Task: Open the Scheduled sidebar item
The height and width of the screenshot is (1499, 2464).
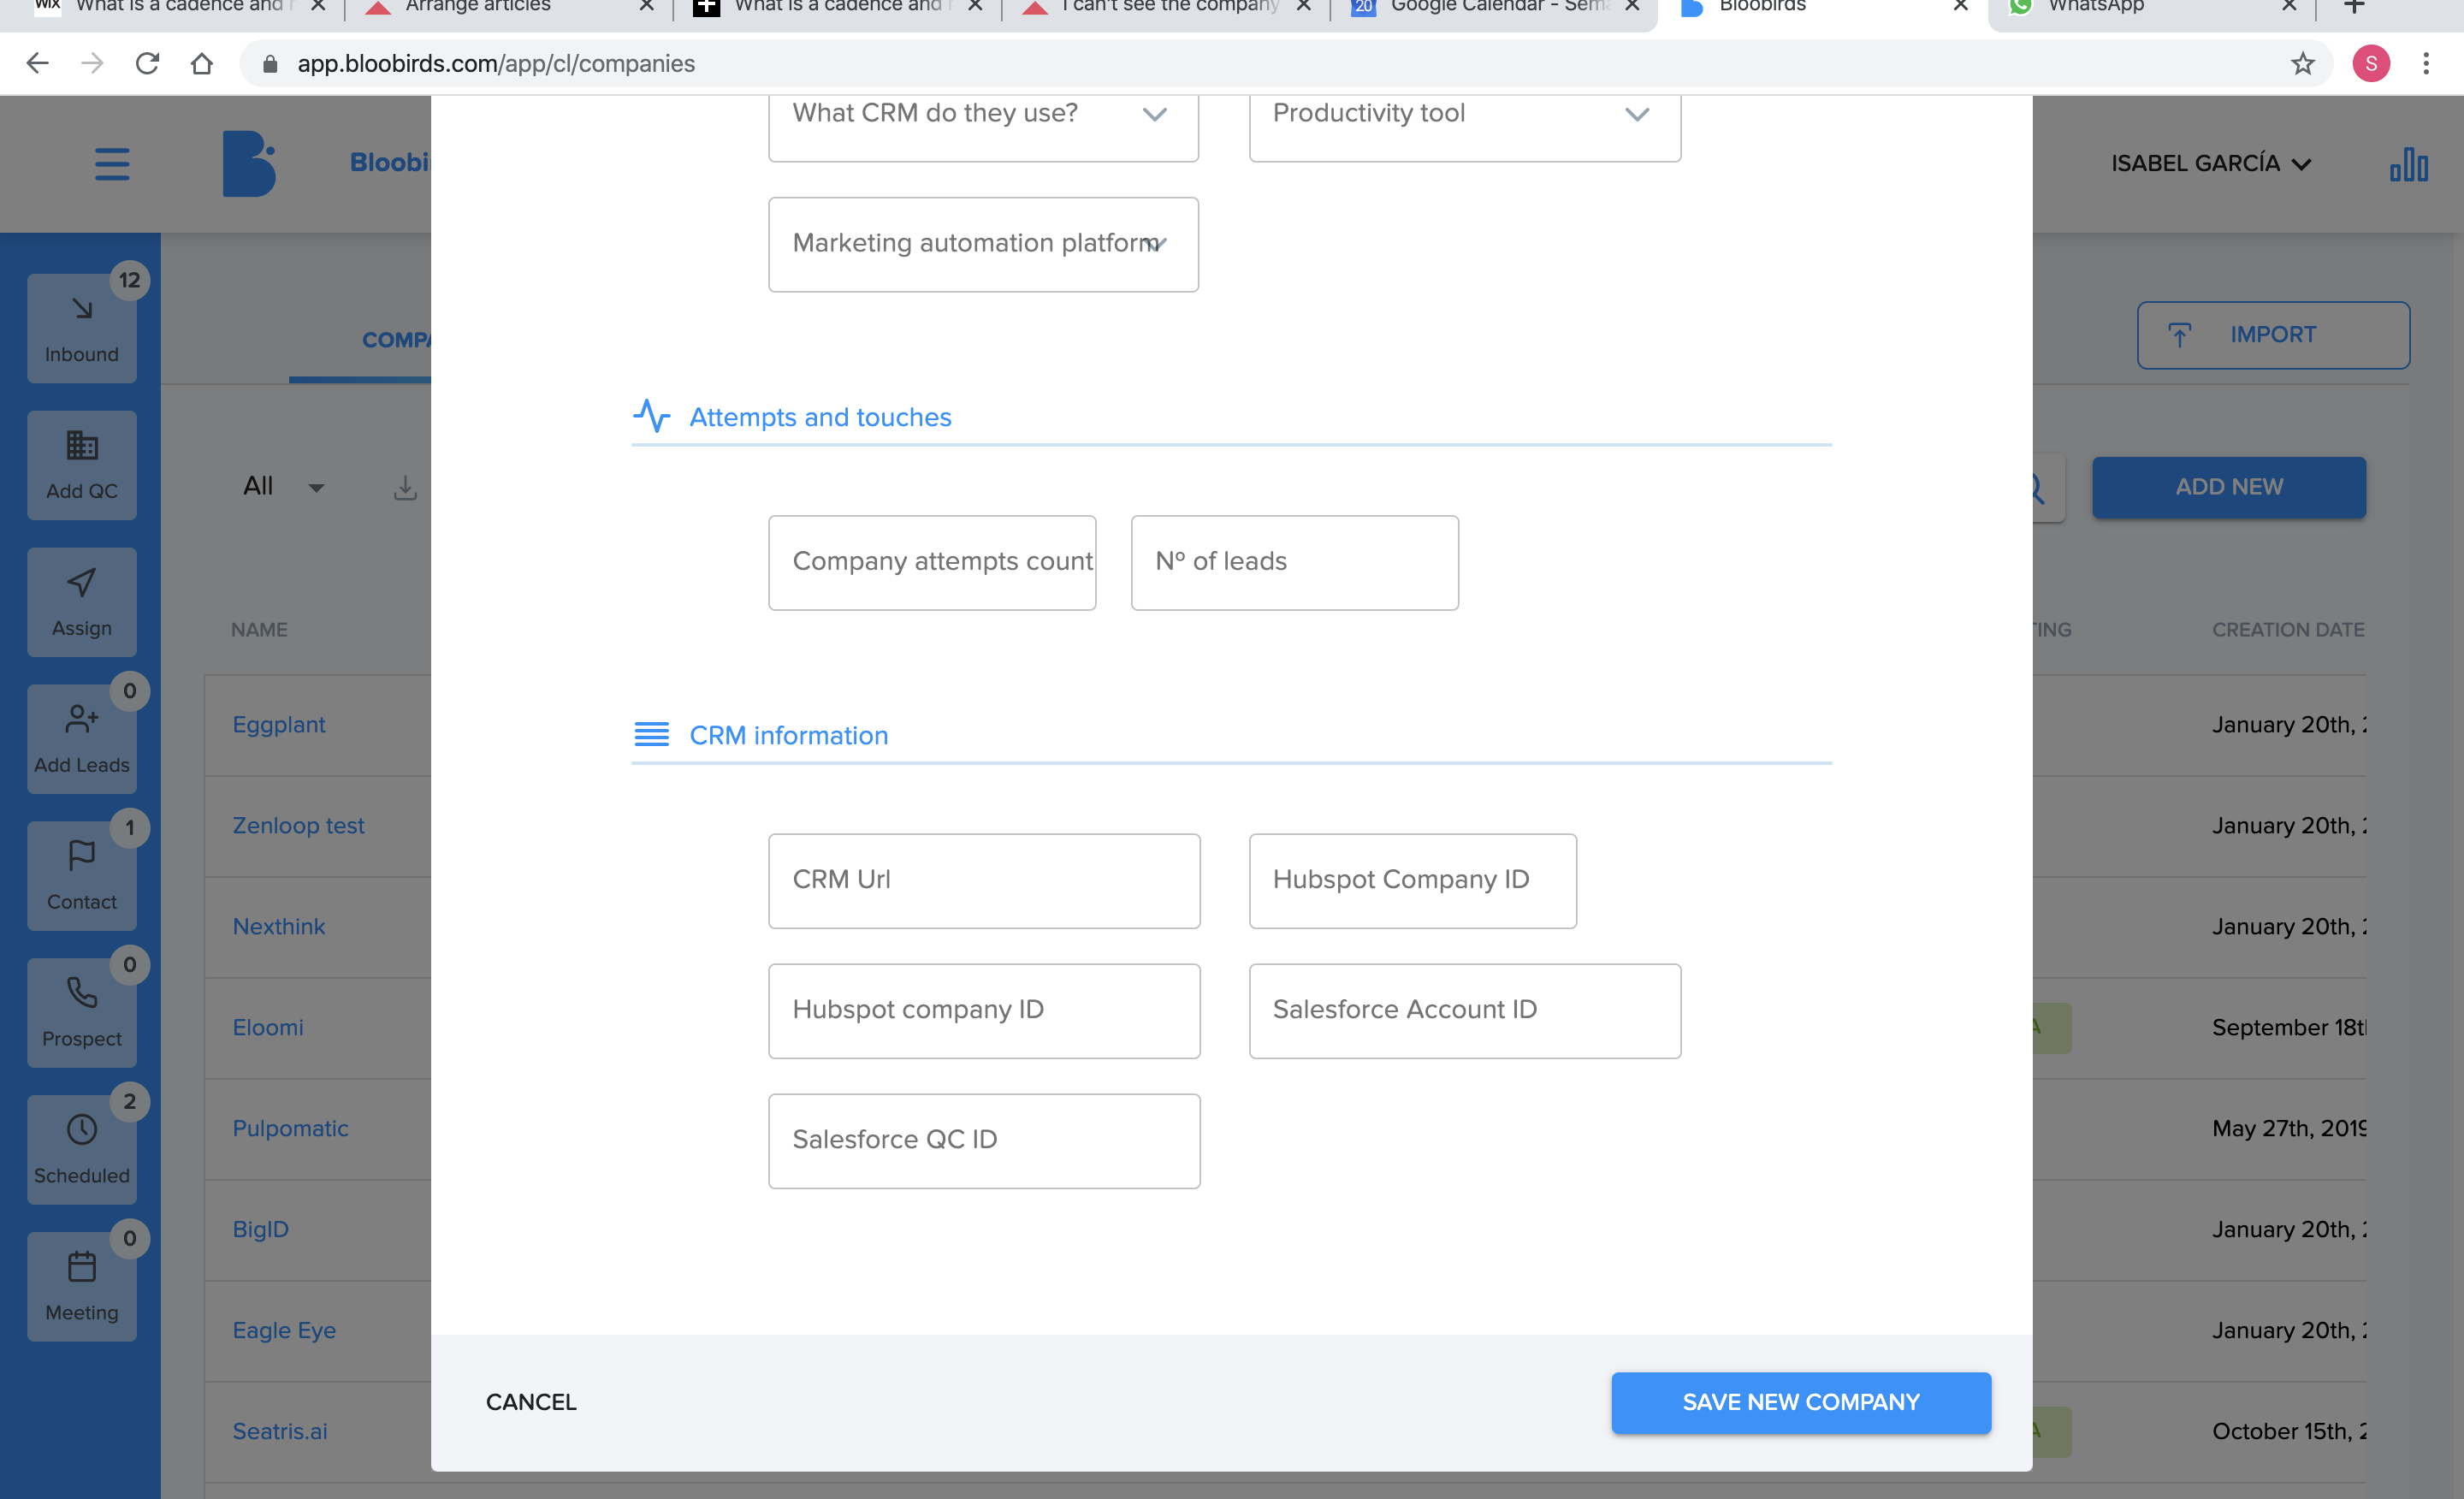Action: [82, 1151]
